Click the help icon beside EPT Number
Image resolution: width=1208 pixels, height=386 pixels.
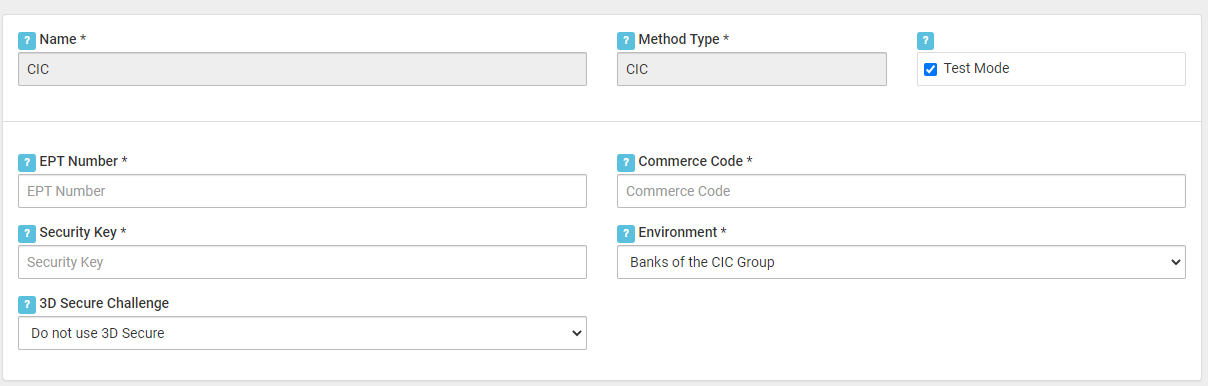pyautogui.click(x=27, y=163)
